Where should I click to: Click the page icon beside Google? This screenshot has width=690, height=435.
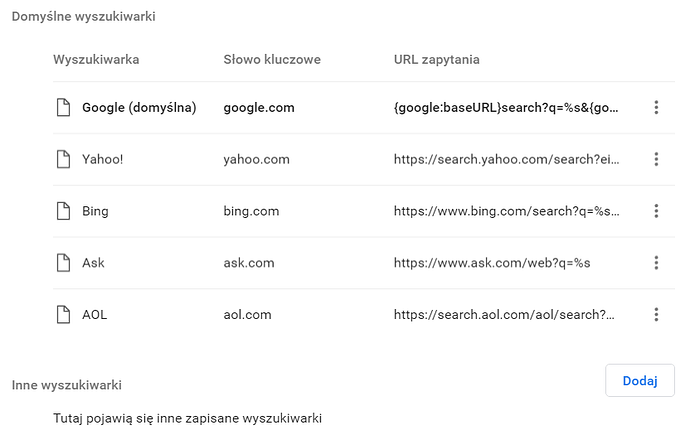pyautogui.click(x=63, y=107)
